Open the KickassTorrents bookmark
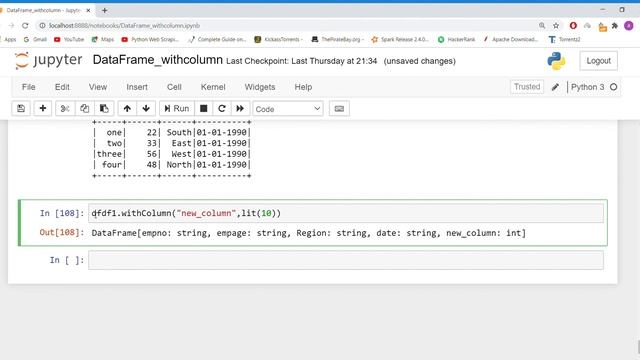 (x=278, y=40)
